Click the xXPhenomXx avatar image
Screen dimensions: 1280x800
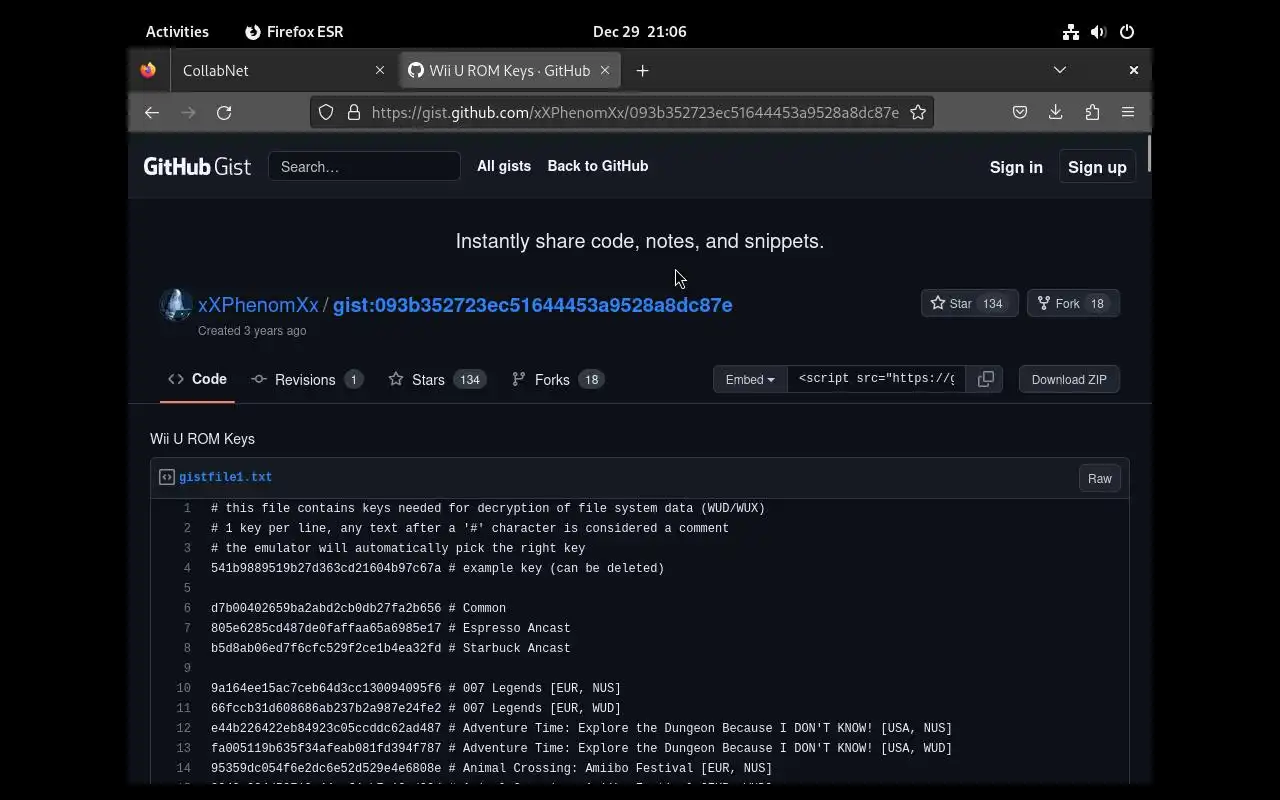click(x=176, y=305)
